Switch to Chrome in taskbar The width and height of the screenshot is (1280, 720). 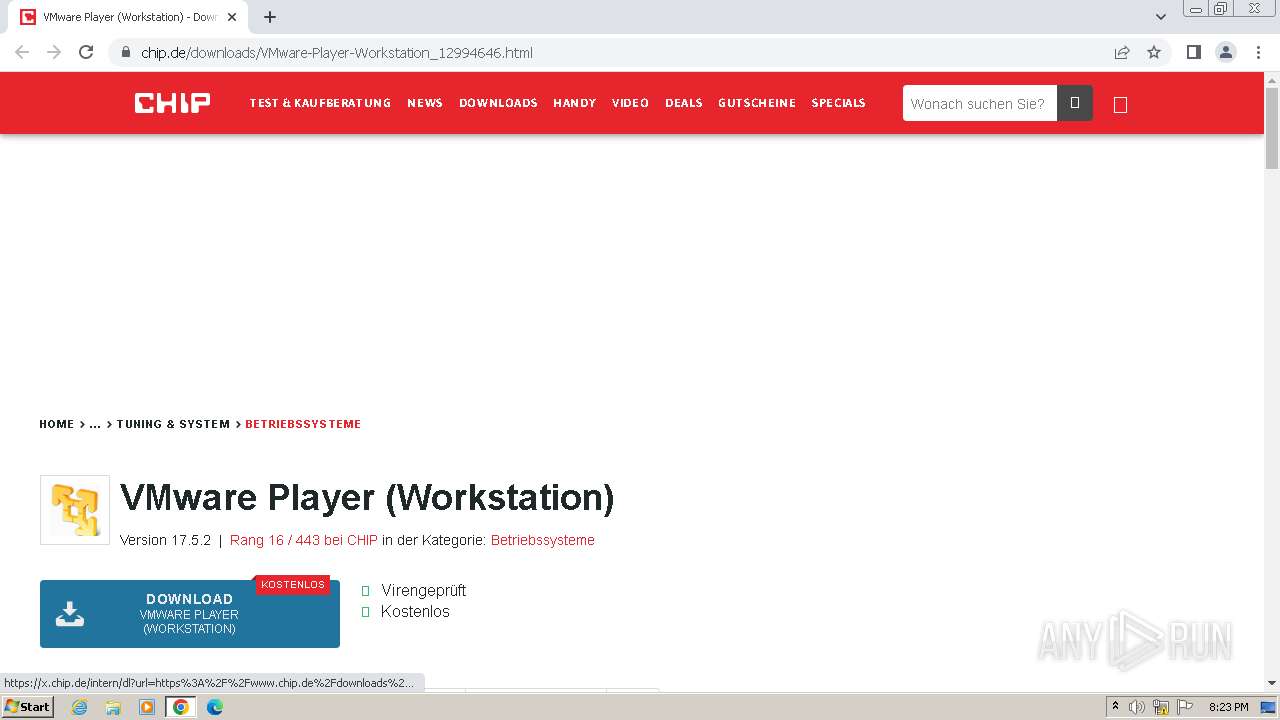point(181,707)
